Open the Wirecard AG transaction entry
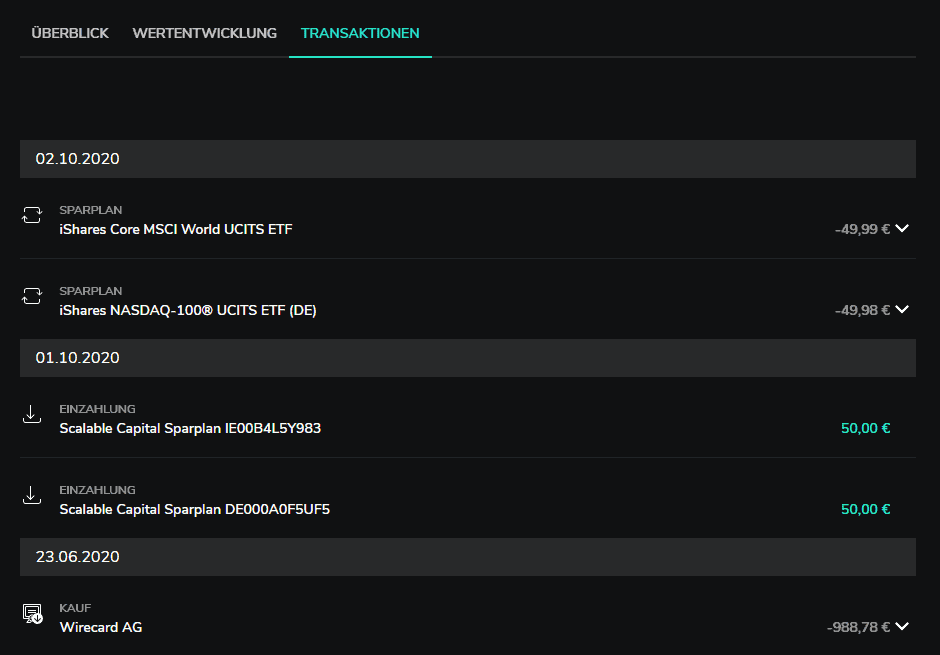Screen dimensions: 940x655 (468, 617)
